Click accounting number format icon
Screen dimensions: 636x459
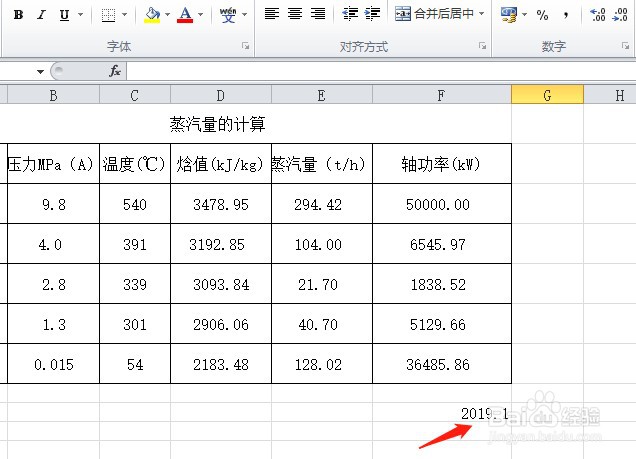click(x=509, y=15)
